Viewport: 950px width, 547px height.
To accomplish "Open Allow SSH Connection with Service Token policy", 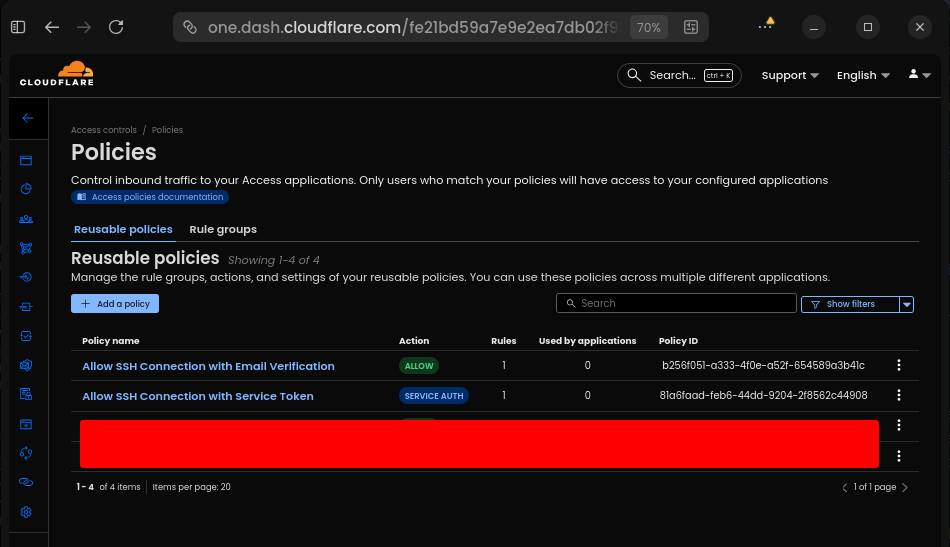I will 198,396.
